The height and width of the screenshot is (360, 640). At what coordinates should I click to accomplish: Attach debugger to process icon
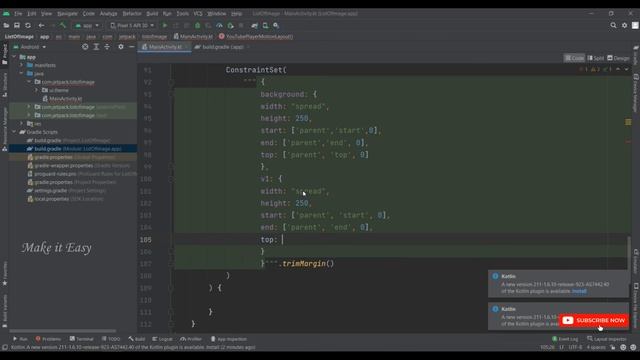(230, 25)
